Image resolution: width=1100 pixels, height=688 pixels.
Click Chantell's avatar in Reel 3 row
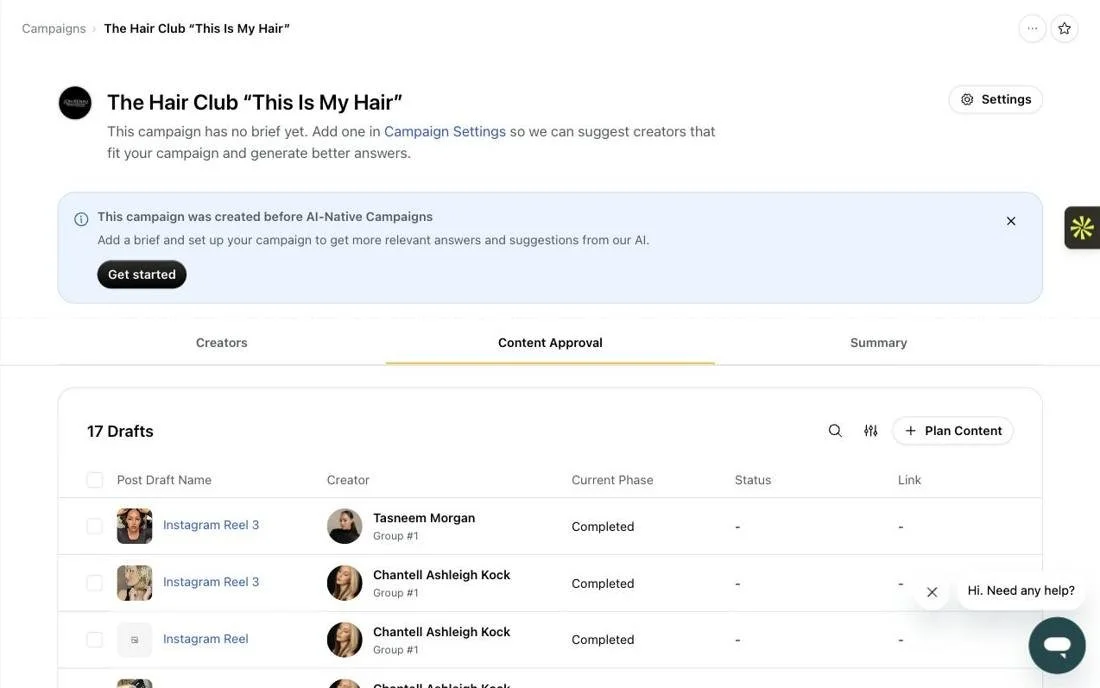[x=344, y=583]
